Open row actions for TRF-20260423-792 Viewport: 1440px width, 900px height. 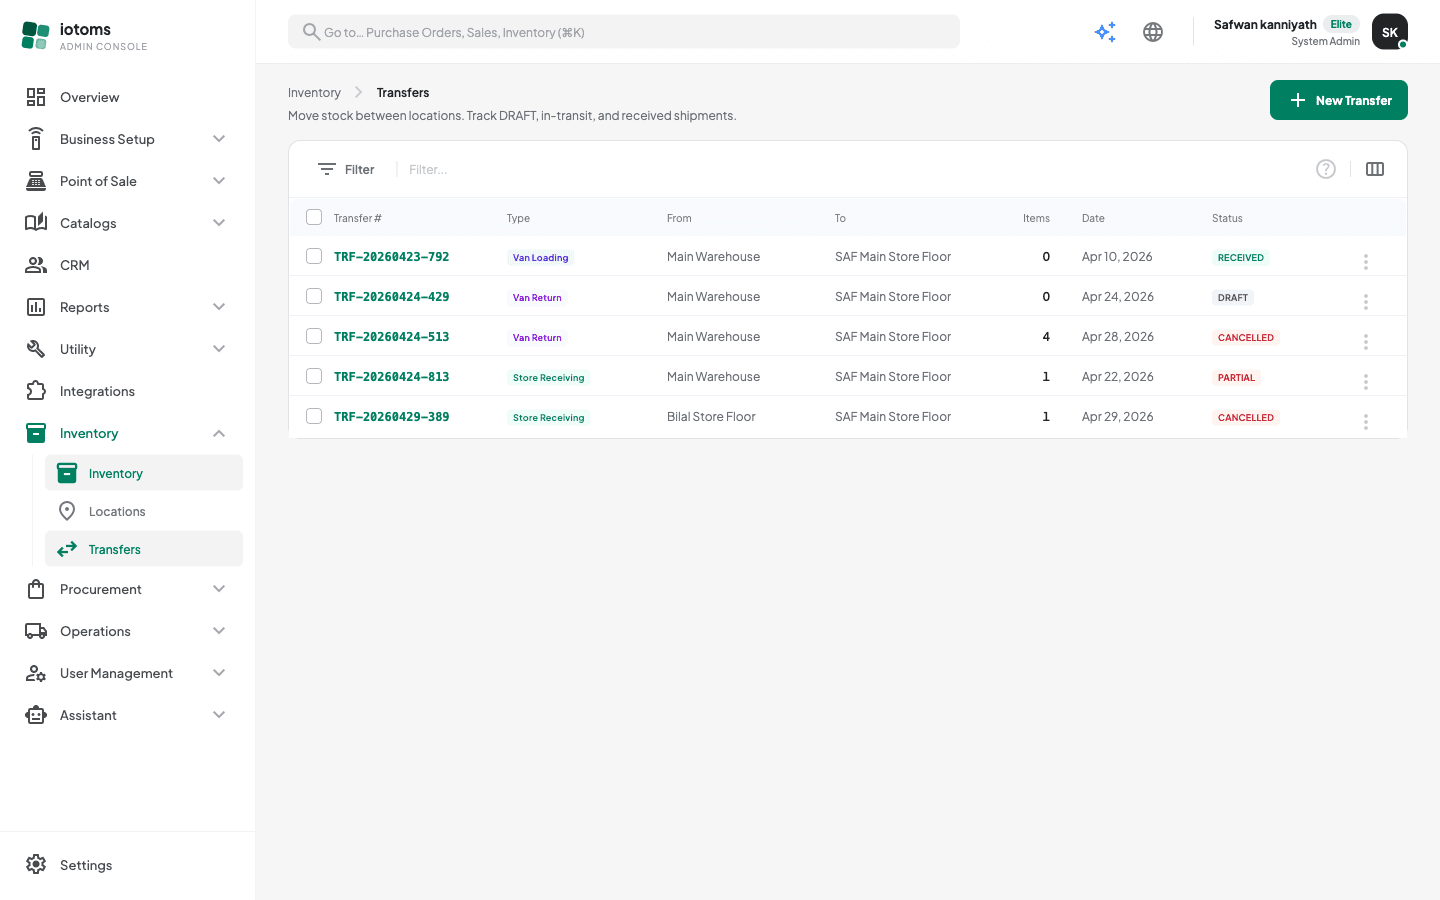[1365, 261]
